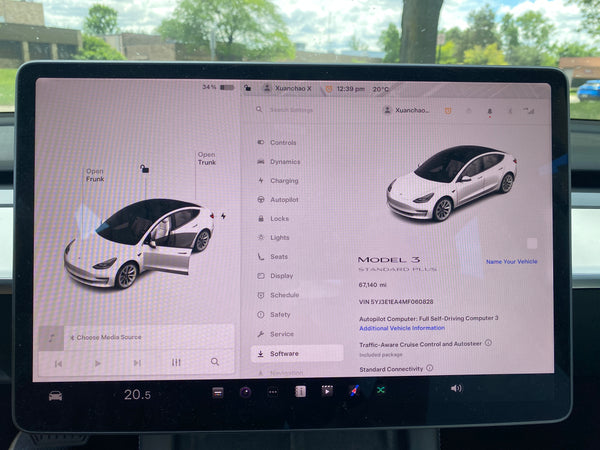Viewport: 600px width, 450px height.
Task: Tap the music note album thumbnail
Action: [51, 338]
